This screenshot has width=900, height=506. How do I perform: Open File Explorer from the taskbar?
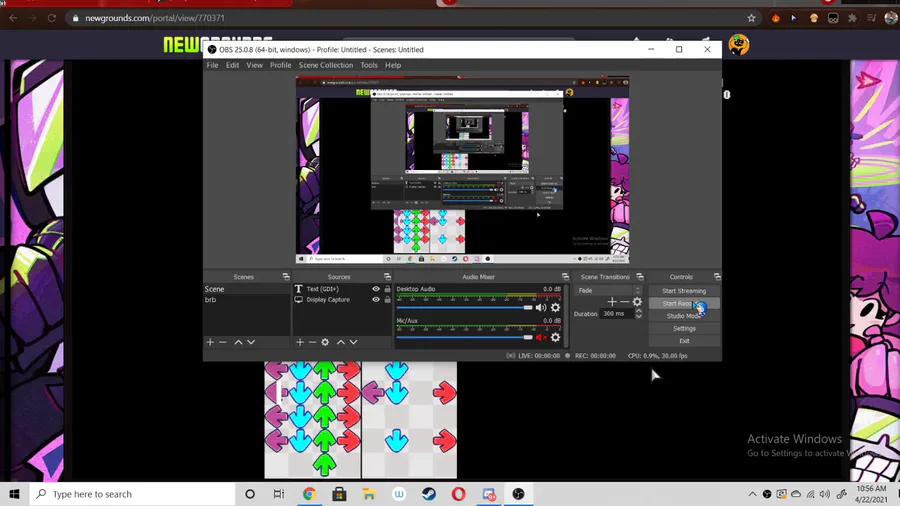(x=369, y=494)
